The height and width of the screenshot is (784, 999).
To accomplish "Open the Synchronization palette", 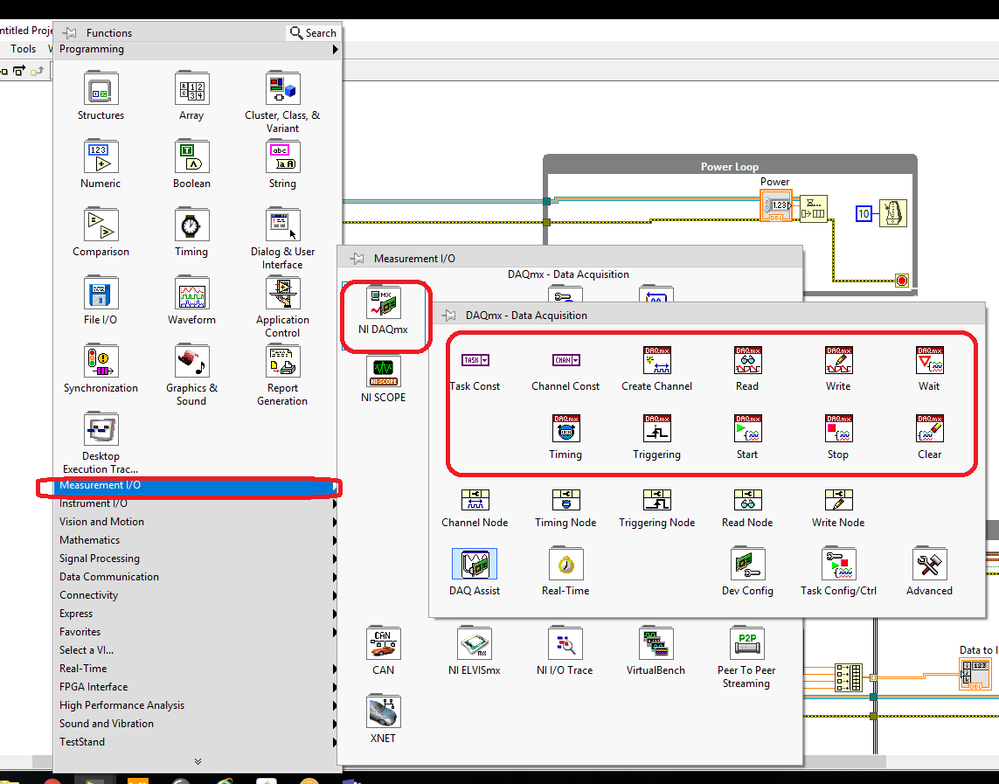I will coord(101,362).
